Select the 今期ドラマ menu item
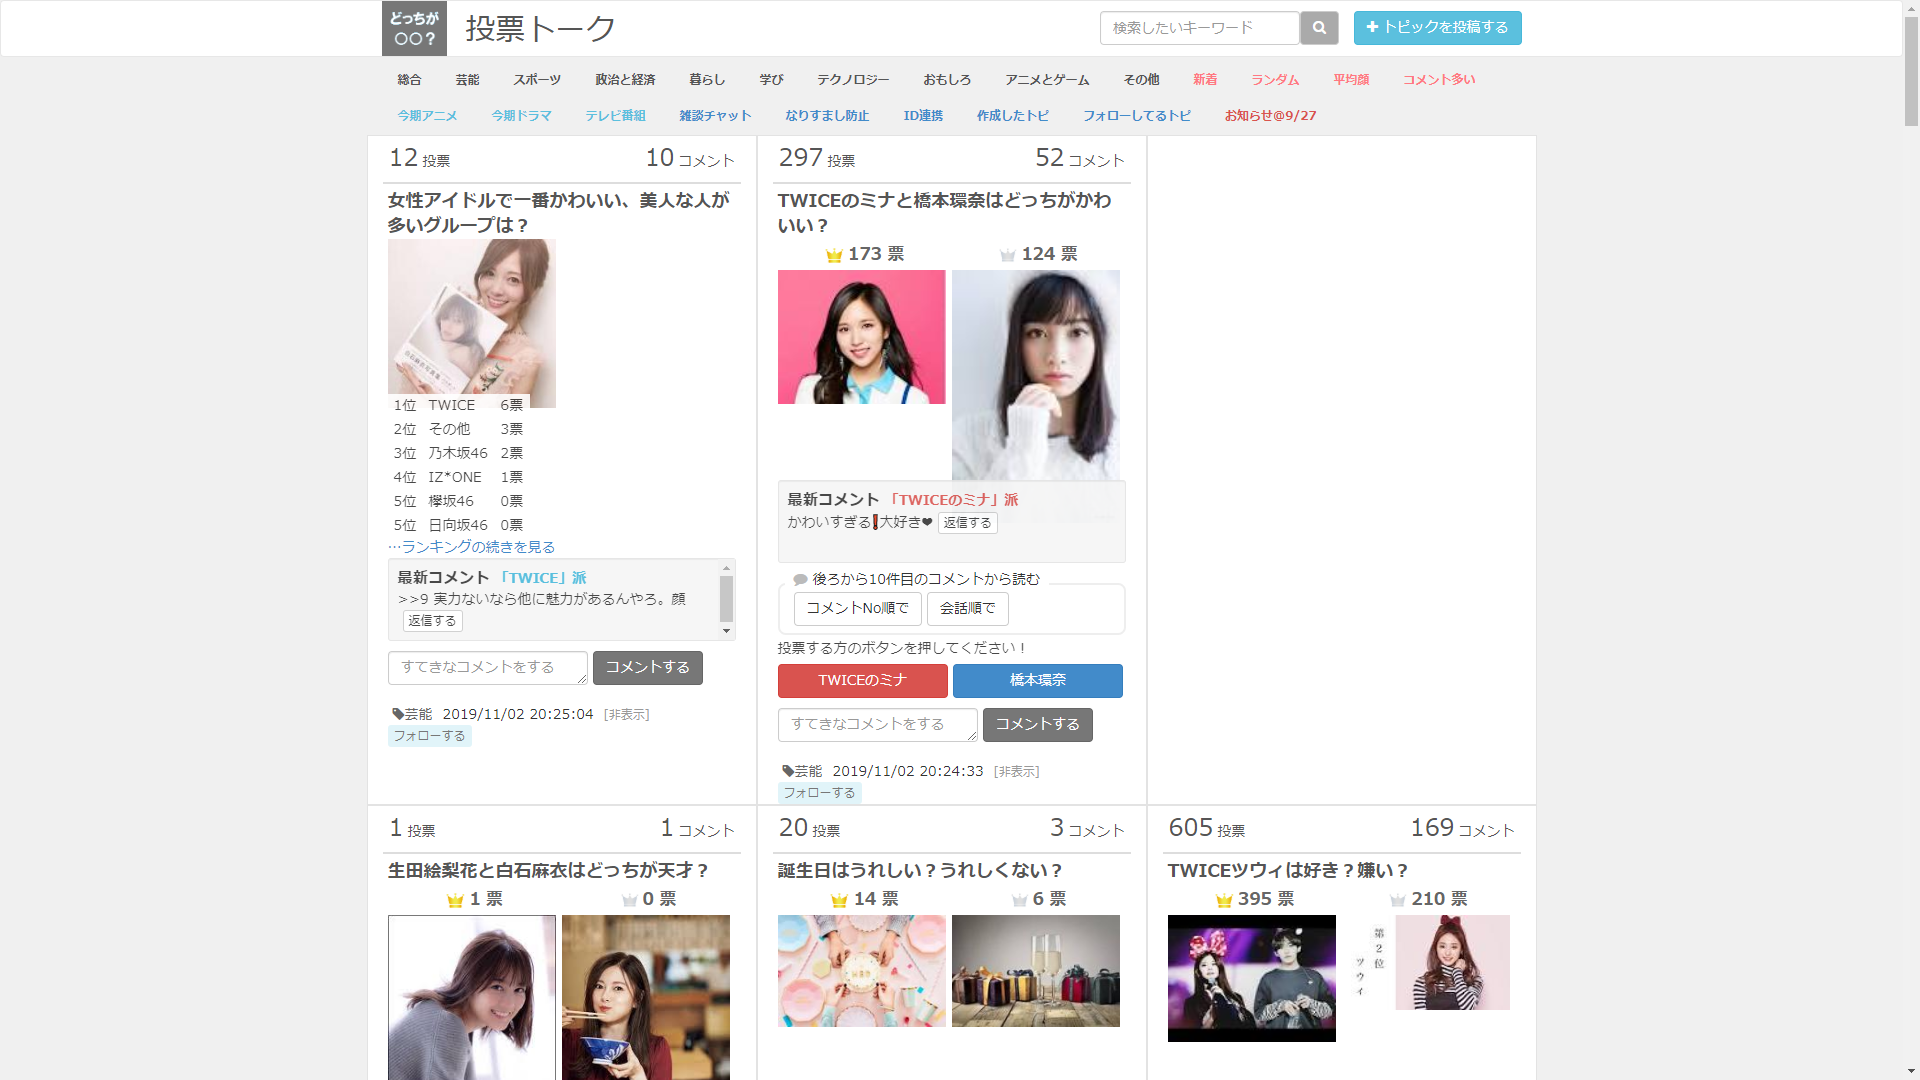The image size is (1920, 1080). click(521, 116)
